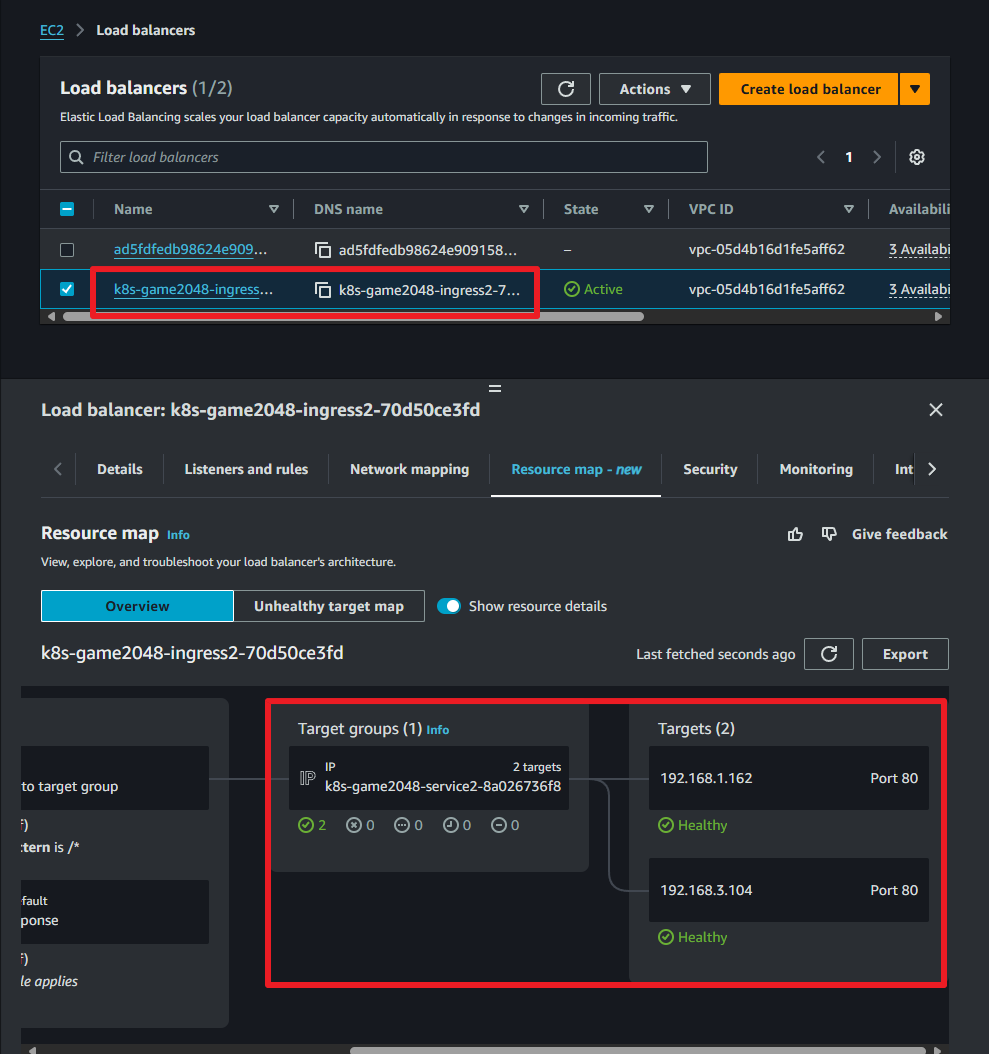
Task: Sort by Name column arrow
Action: point(274,210)
